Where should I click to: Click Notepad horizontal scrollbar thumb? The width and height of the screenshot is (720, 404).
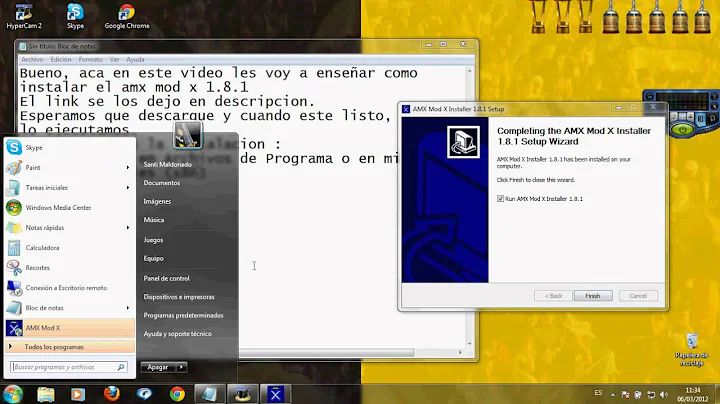(326, 352)
